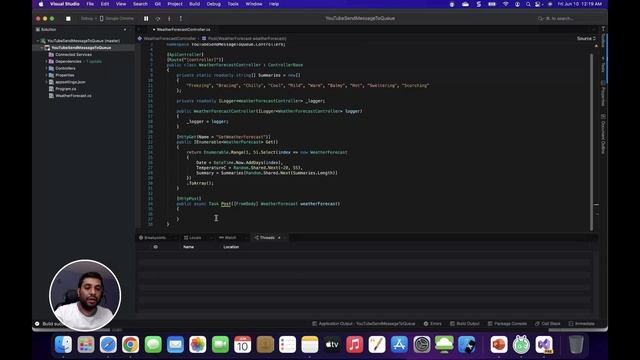Click the Location column header in Threads
The height and width of the screenshot is (360, 640).
[231, 247]
